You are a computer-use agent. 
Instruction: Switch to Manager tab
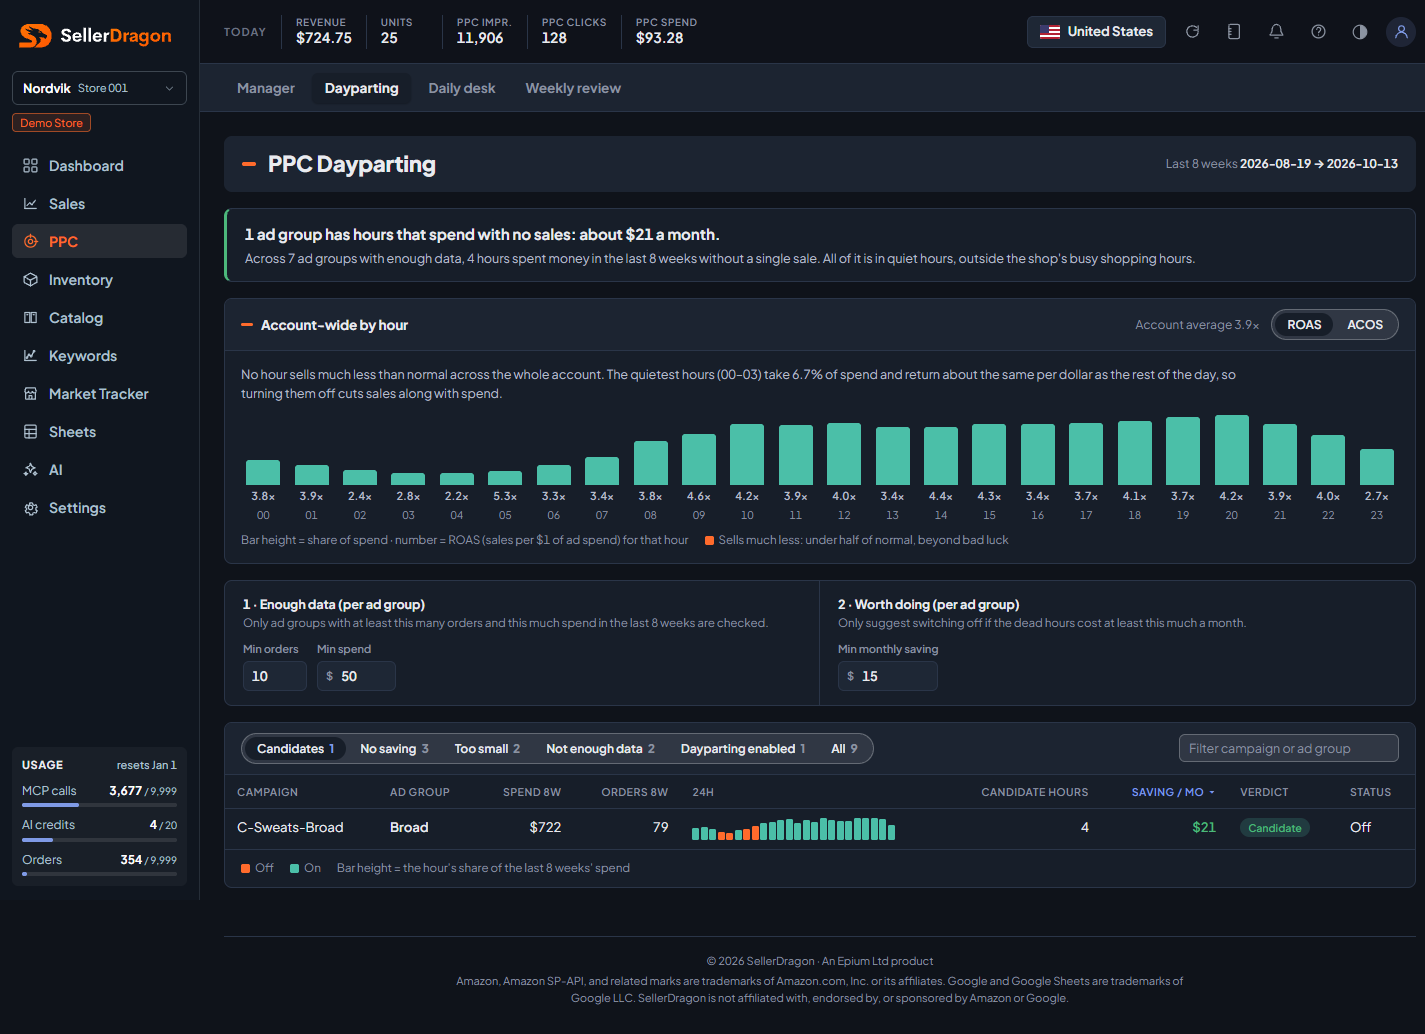tap(266, 88)
